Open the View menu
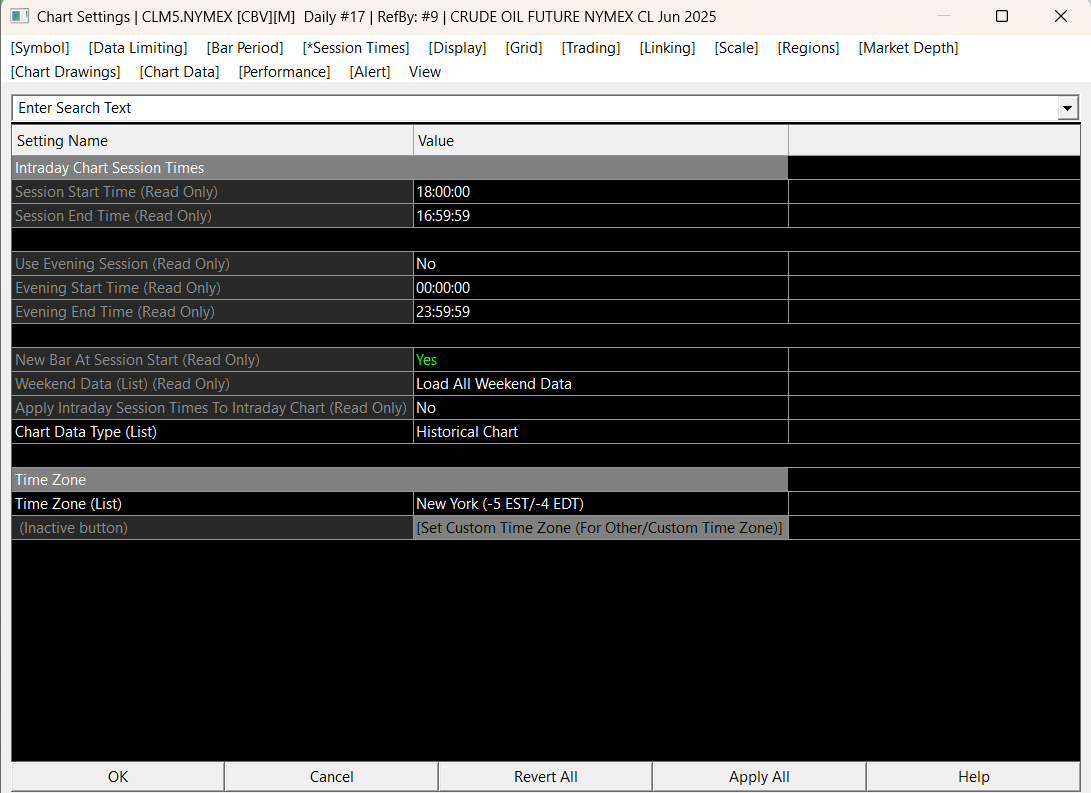 pos(425,72)
